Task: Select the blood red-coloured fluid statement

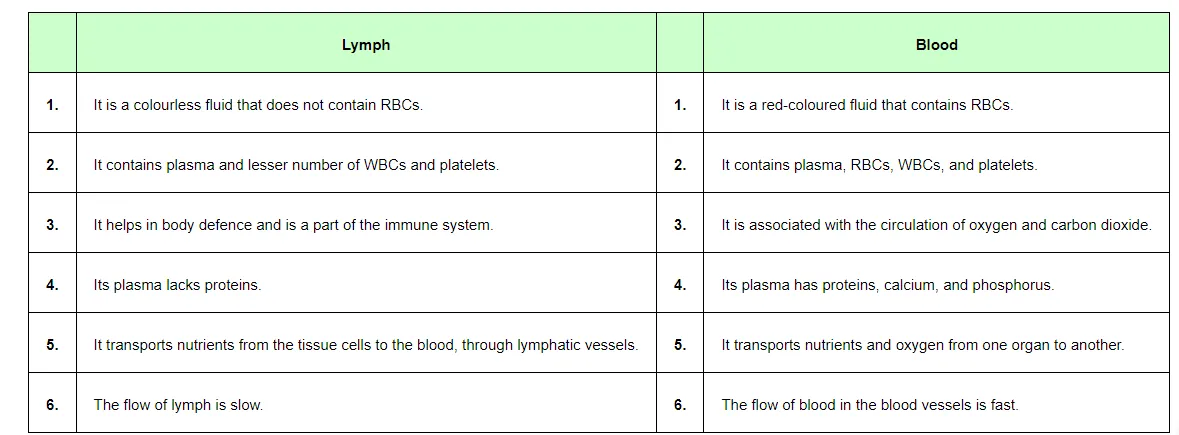Action: click(867, 105)
